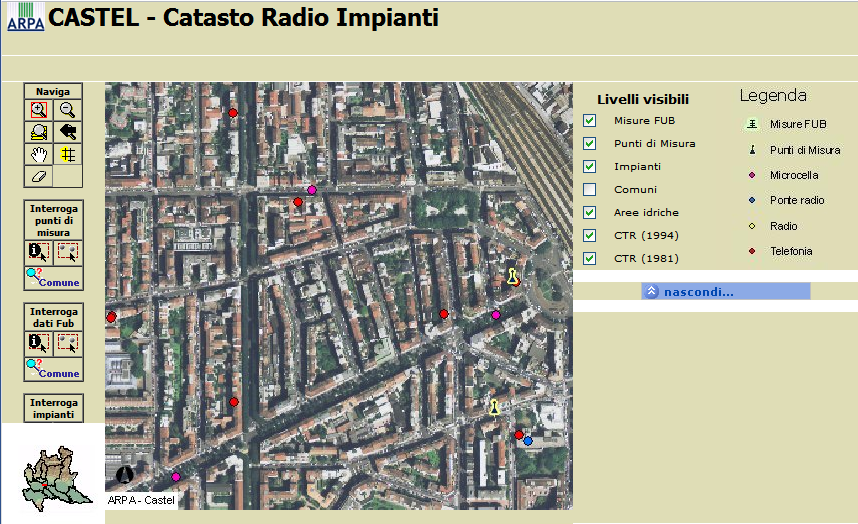Uncheck the Misure FUB layer
This screenshot has height=524, width=858.
click(x=590, y=121)
